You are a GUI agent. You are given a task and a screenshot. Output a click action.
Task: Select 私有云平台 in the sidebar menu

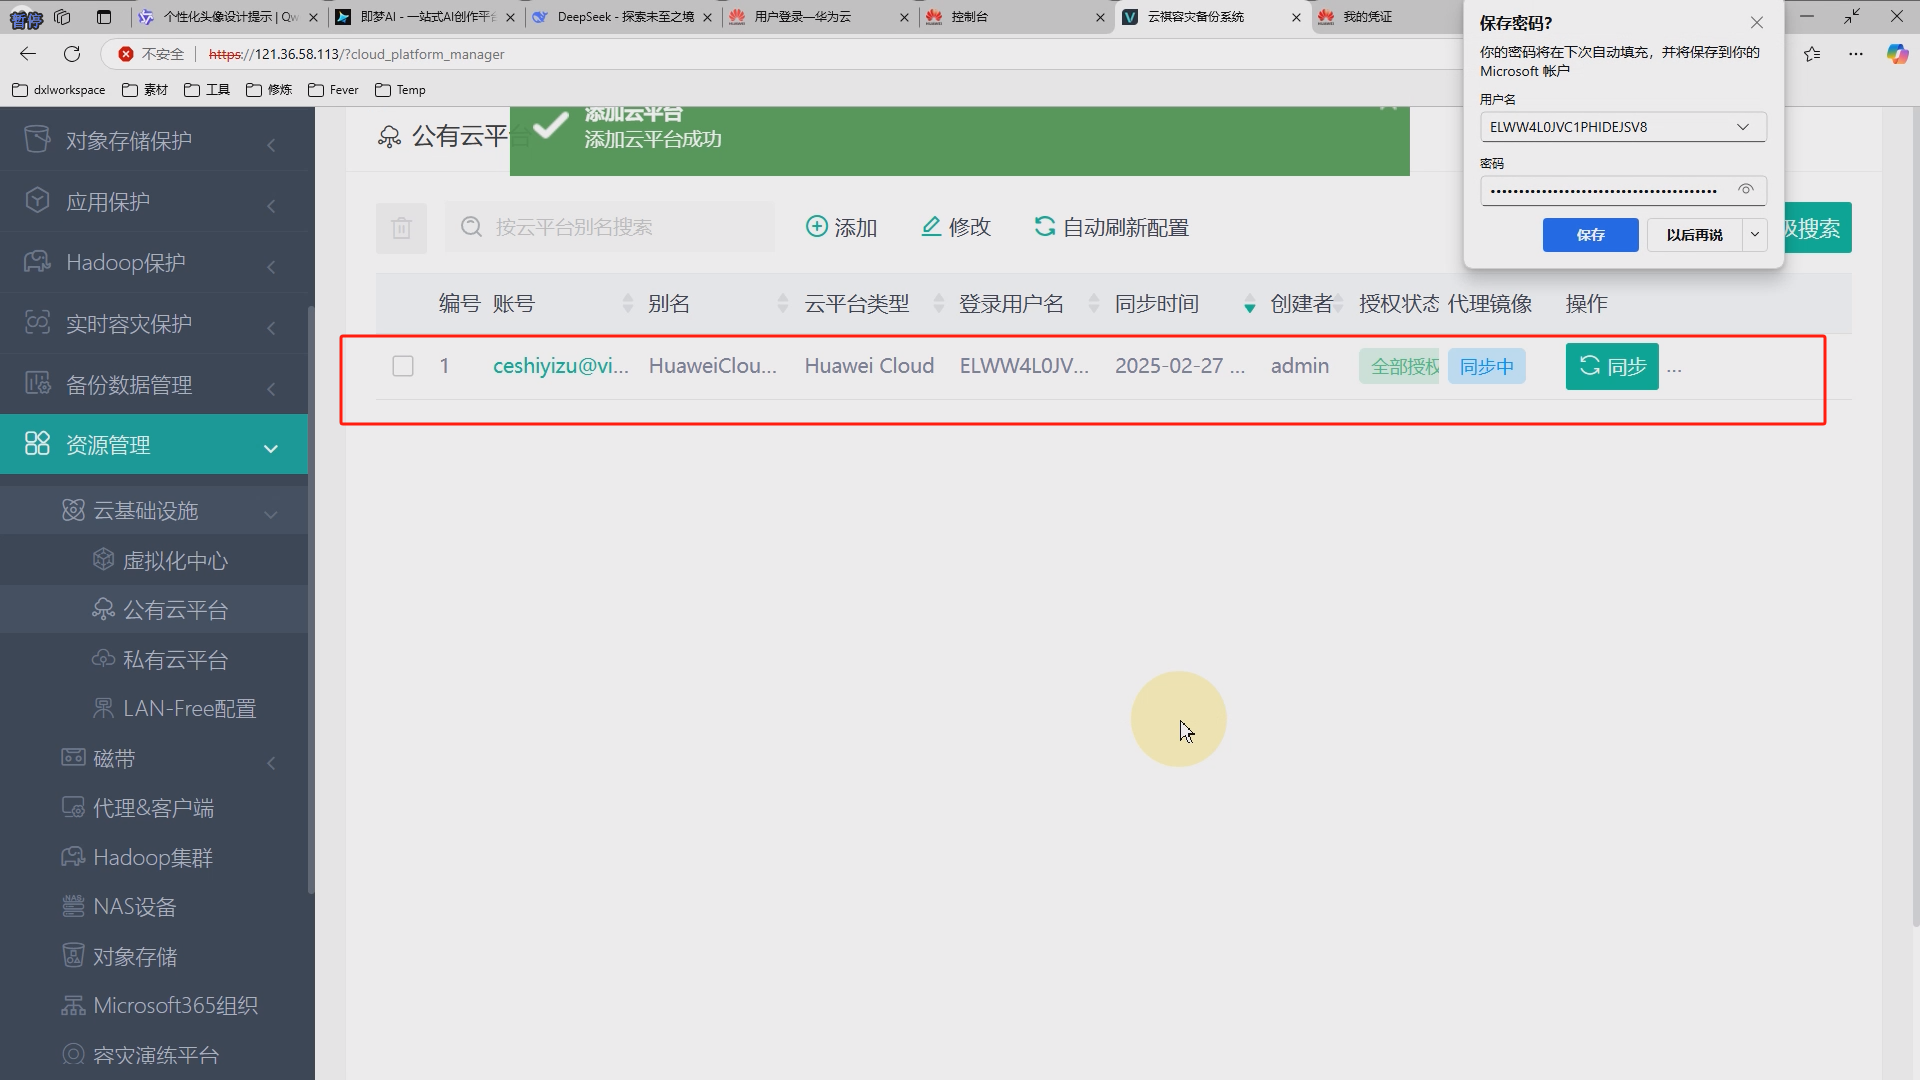click(x=175, y=660)
